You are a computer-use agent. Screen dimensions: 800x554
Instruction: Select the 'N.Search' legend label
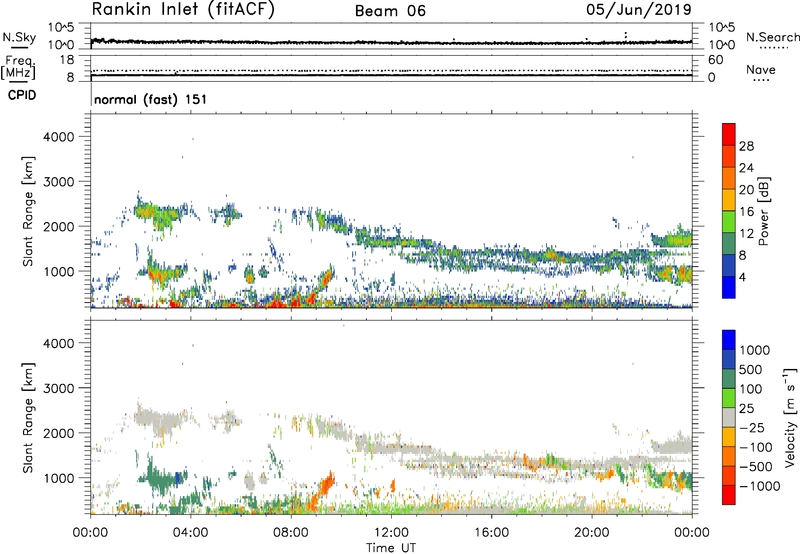tap(772, 37)
